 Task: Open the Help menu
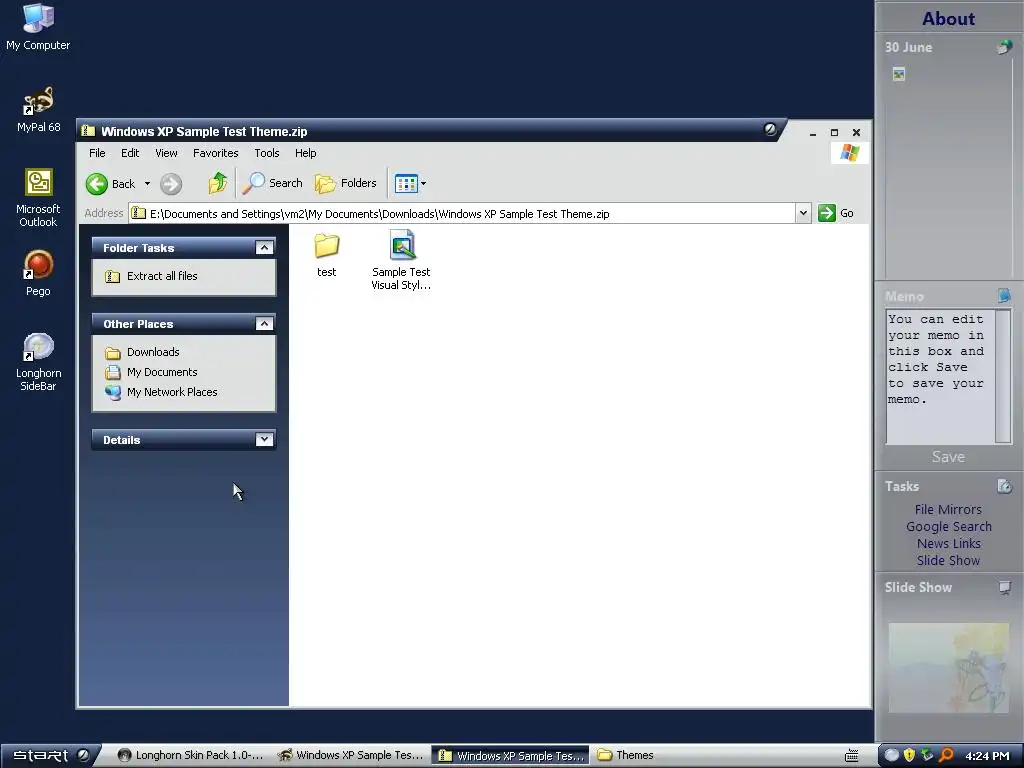pyautogui.click(x=305, y=153)
